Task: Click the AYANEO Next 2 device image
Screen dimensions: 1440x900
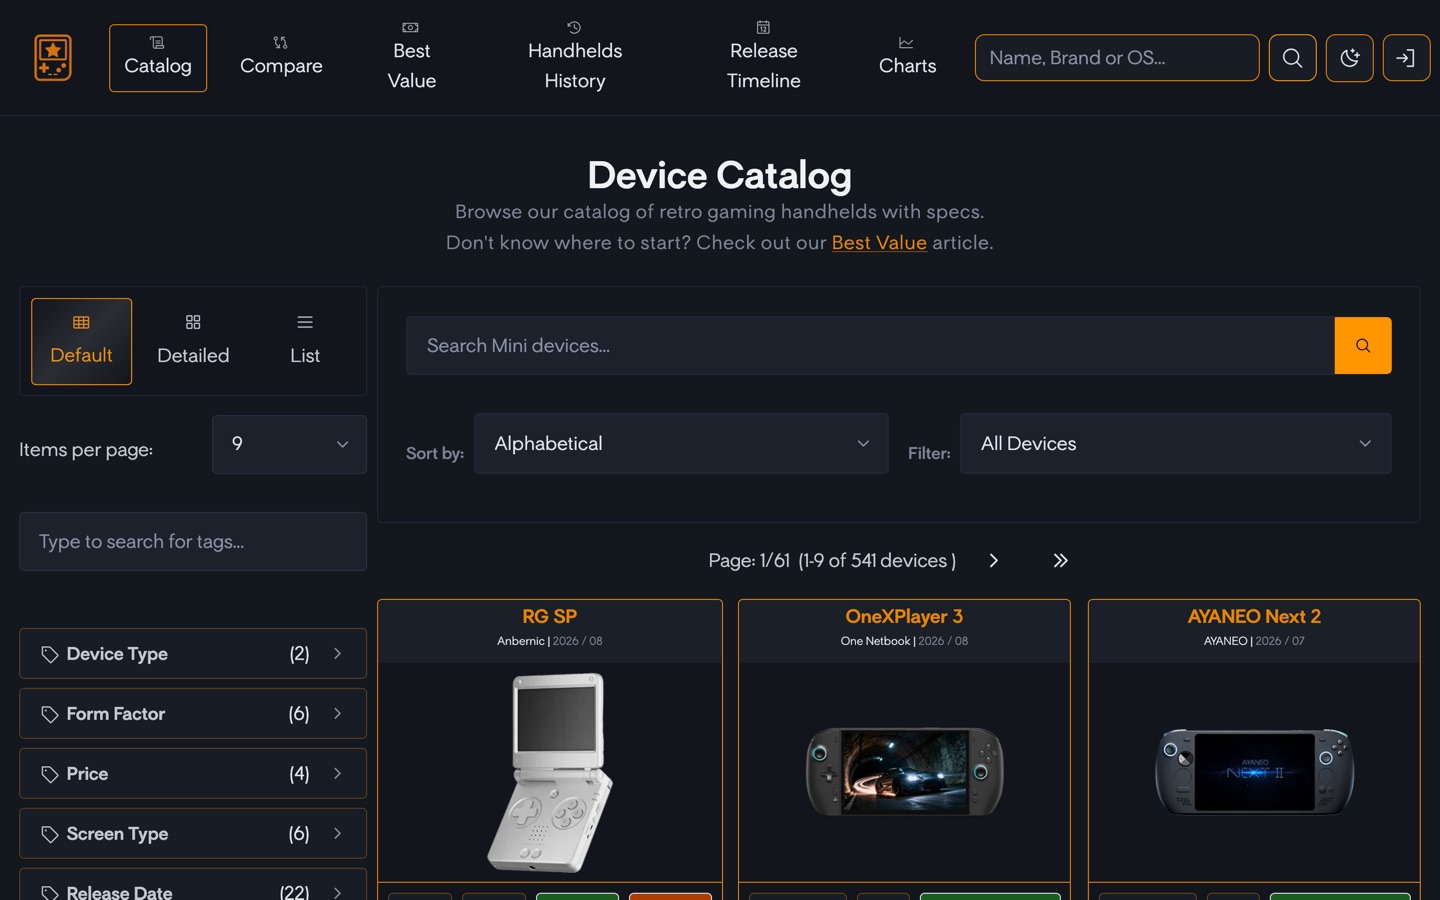Action: (x=1254, y=771)
